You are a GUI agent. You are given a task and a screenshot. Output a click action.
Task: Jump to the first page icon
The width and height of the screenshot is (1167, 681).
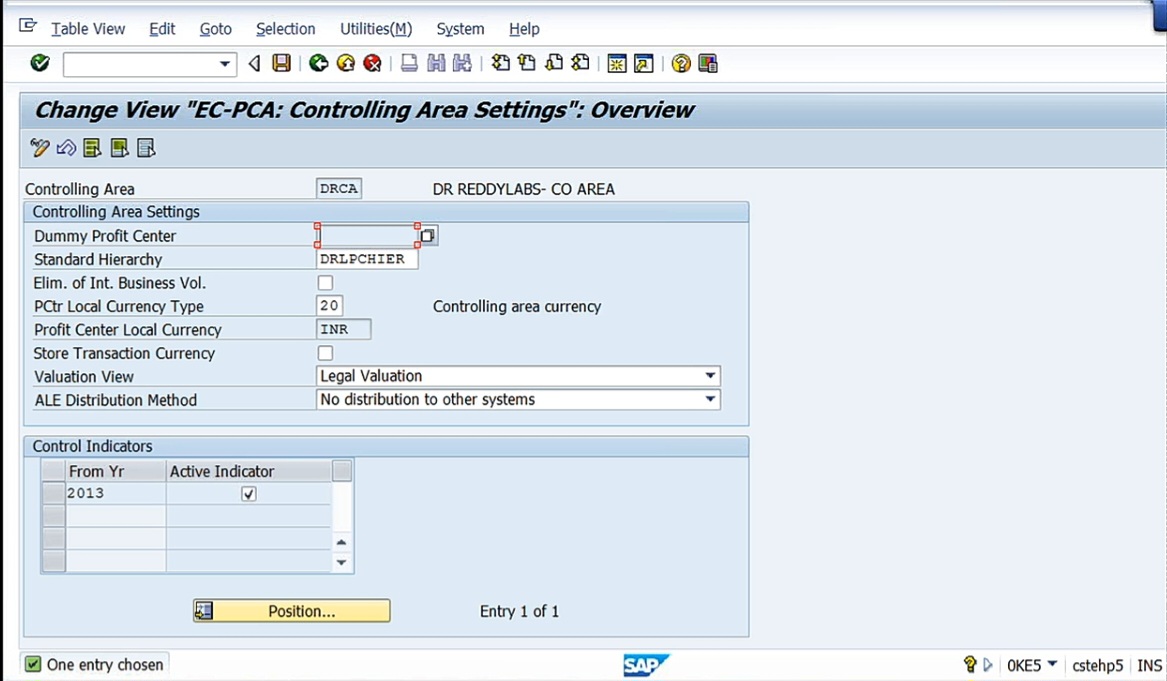[501, 63]
